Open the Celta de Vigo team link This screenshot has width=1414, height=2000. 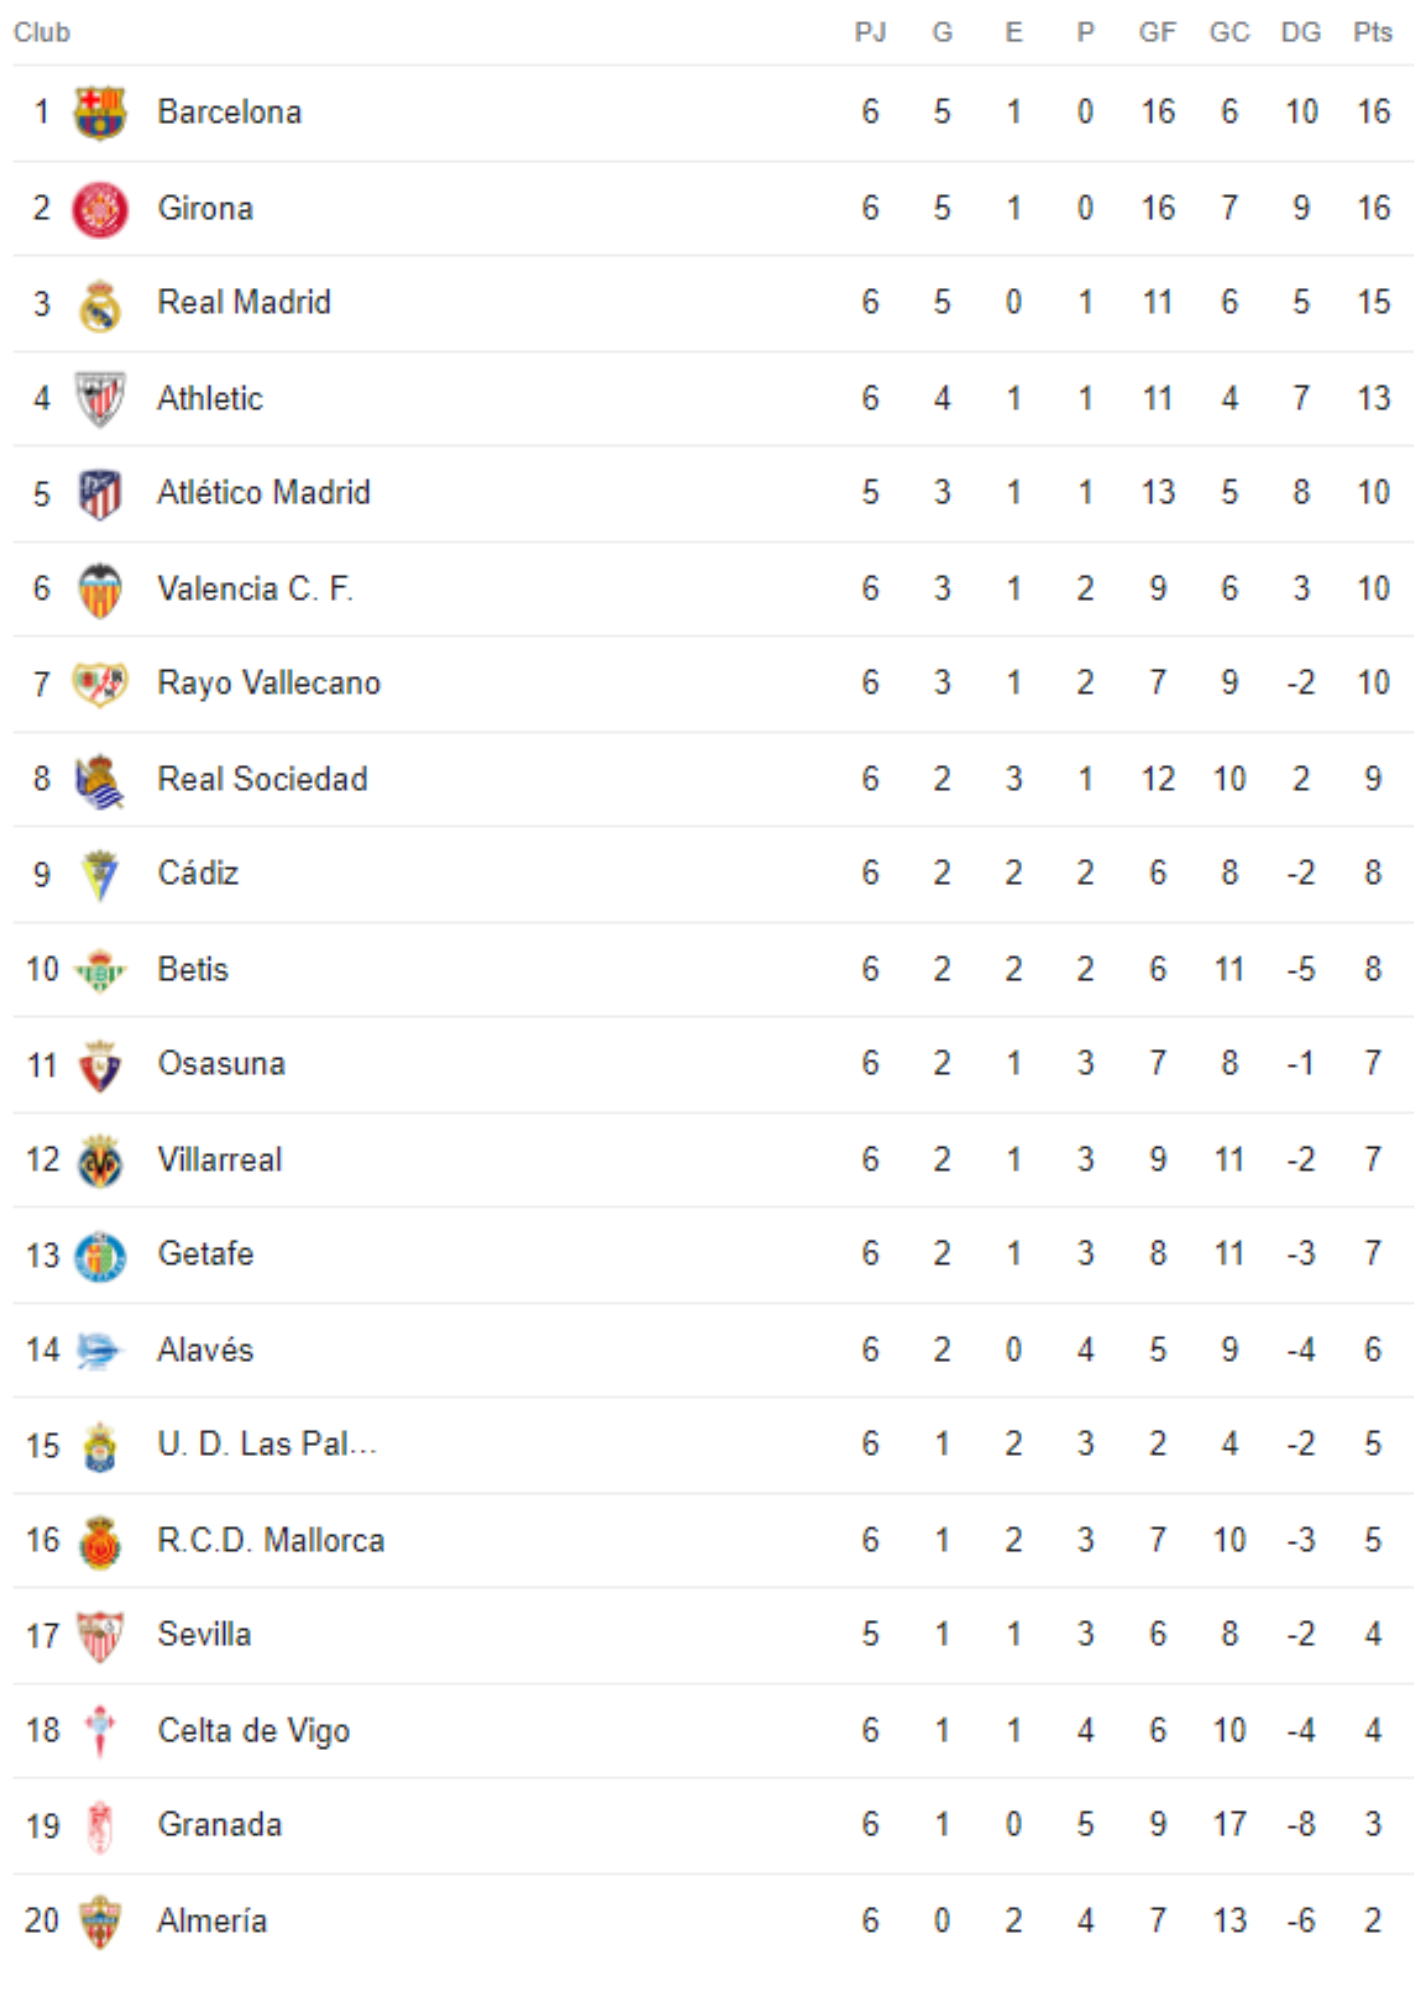(254, 1731)
